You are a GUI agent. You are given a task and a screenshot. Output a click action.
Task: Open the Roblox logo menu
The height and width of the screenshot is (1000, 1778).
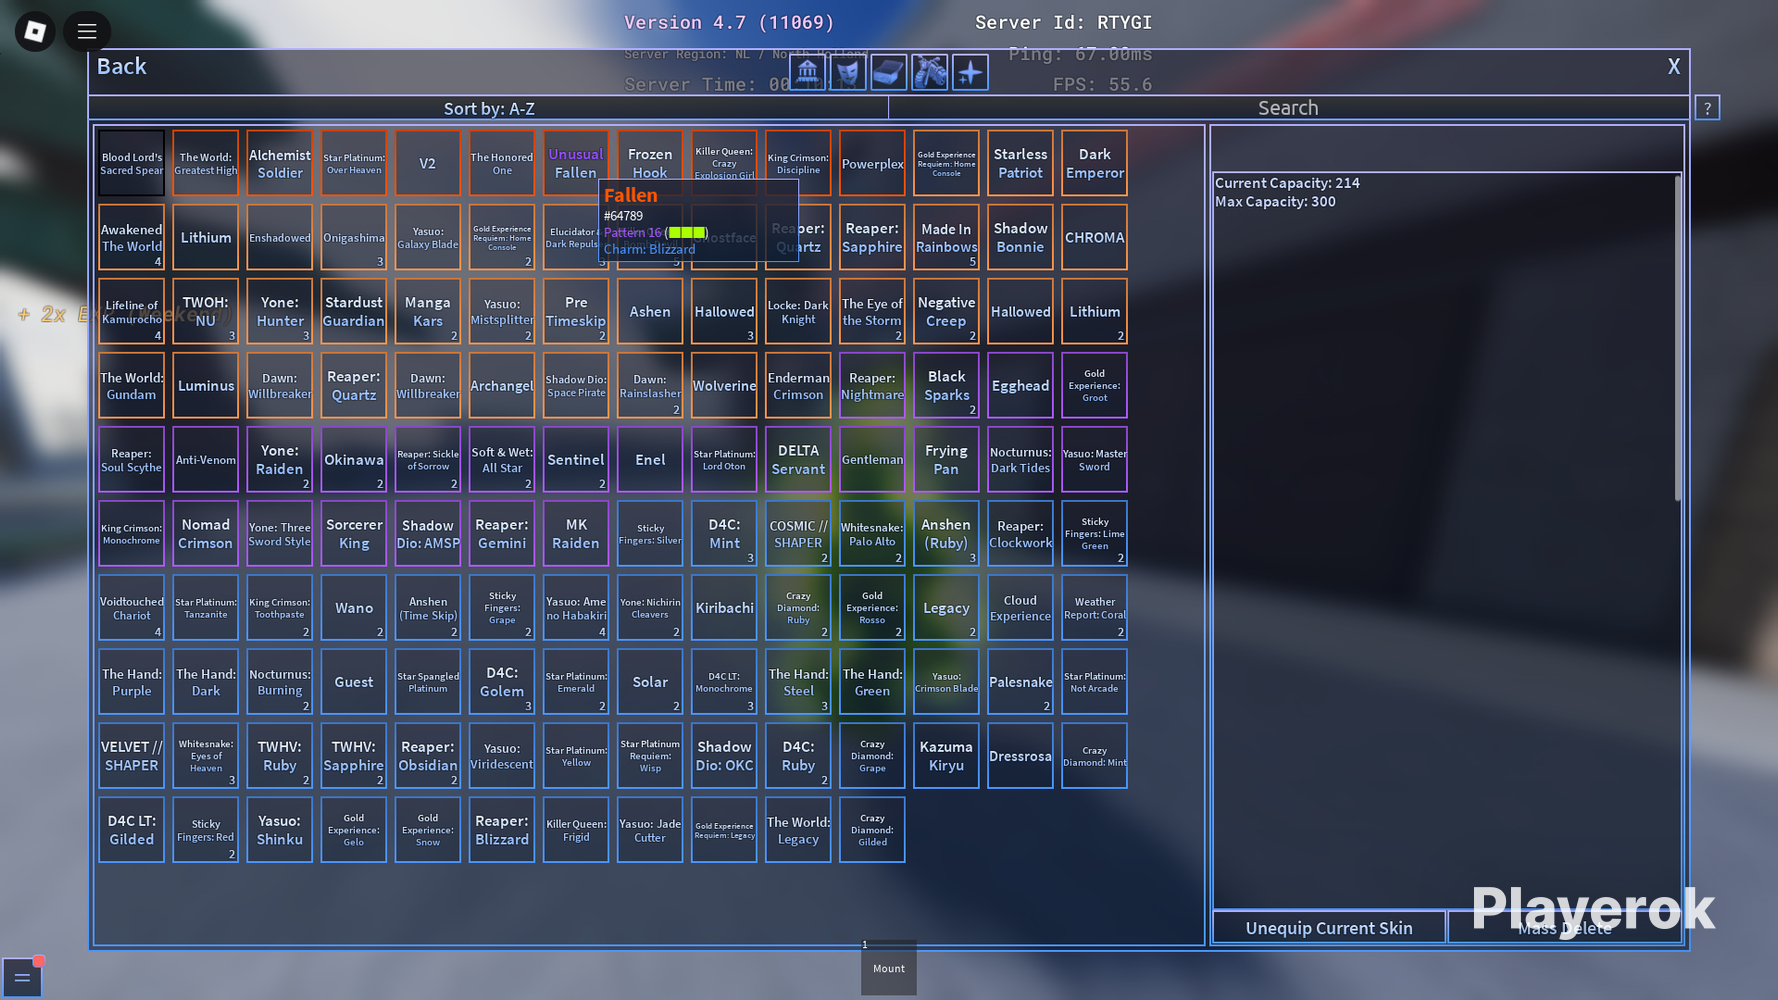click(x=35, y=32)
